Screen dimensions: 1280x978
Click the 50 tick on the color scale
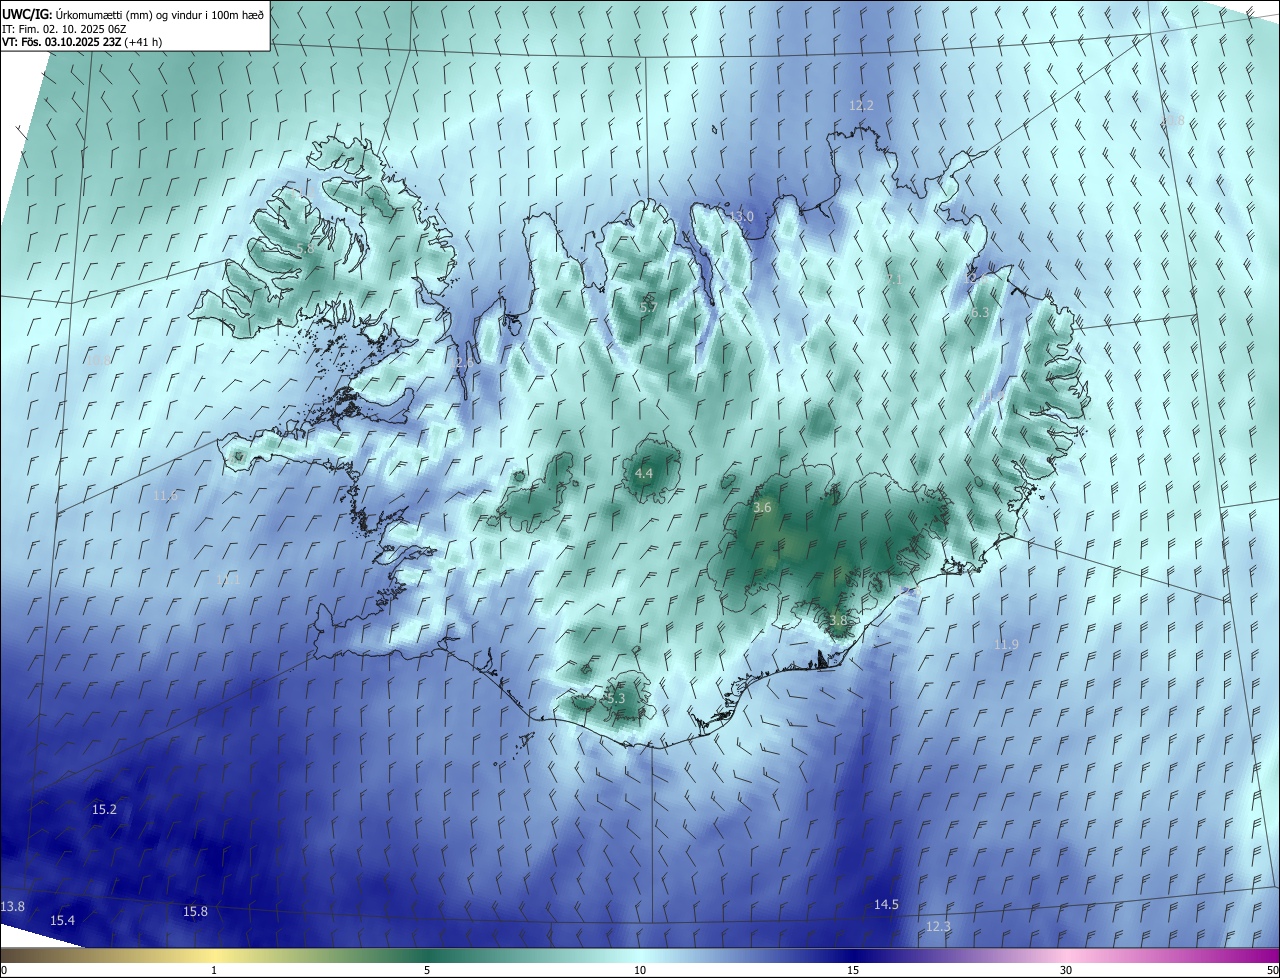click(1272, 970)
